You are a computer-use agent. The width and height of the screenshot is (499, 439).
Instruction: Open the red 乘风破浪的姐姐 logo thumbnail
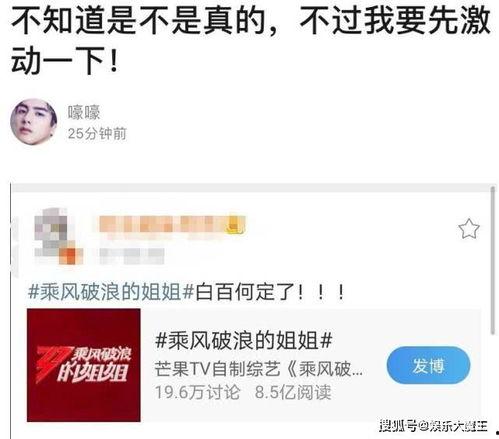point(84,365)
